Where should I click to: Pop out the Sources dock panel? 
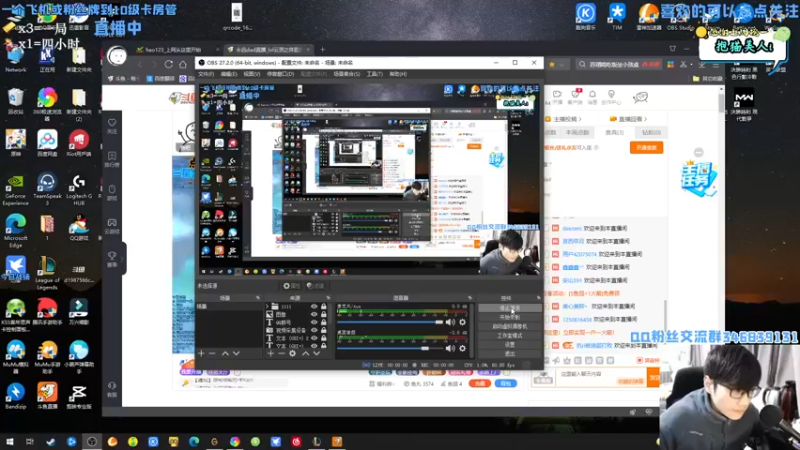pyautogui.click(x=328, y=298)
